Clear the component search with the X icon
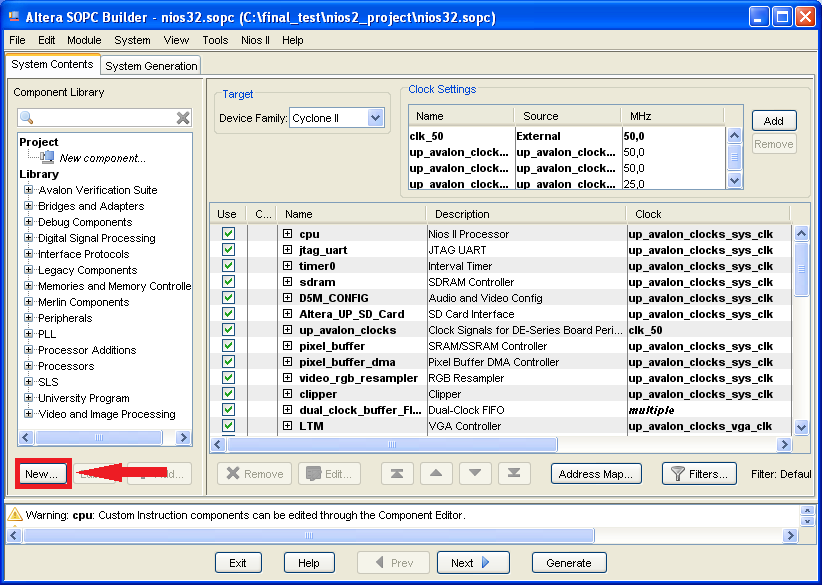The image size is (822, 585). coord(183,117)
